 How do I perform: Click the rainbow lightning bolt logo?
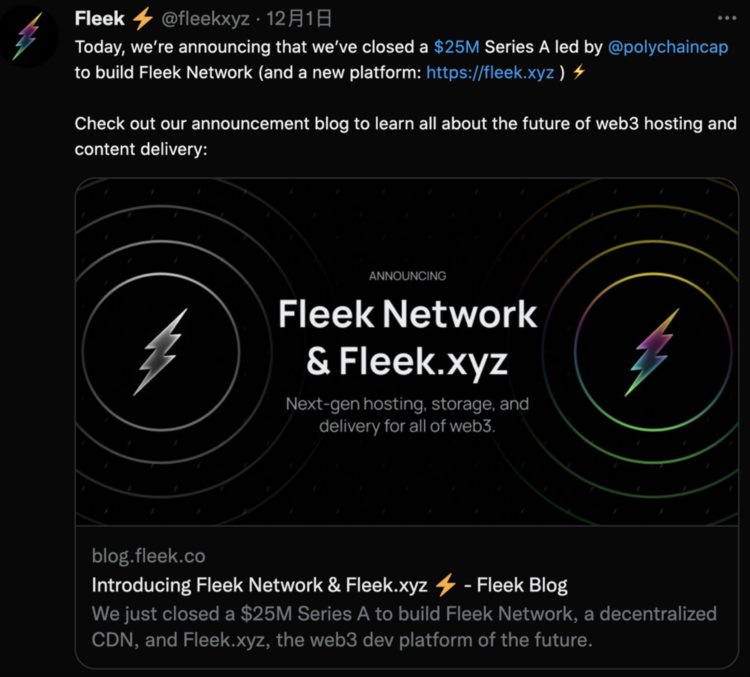pos(652,350)
